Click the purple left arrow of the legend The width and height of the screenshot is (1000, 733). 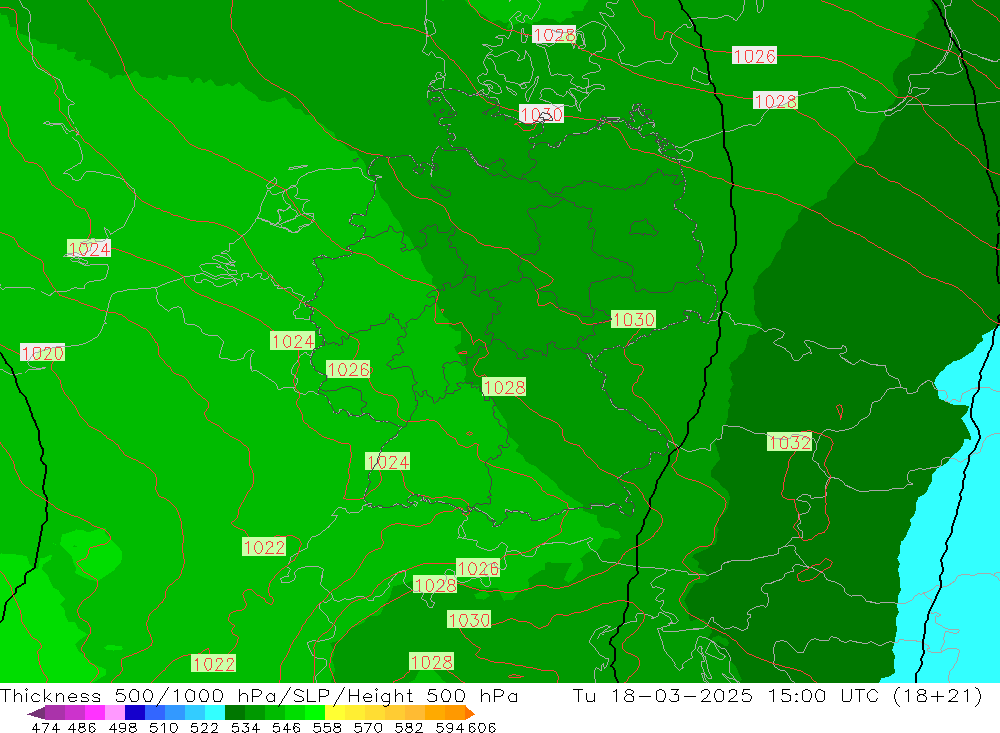pos(36,713)
